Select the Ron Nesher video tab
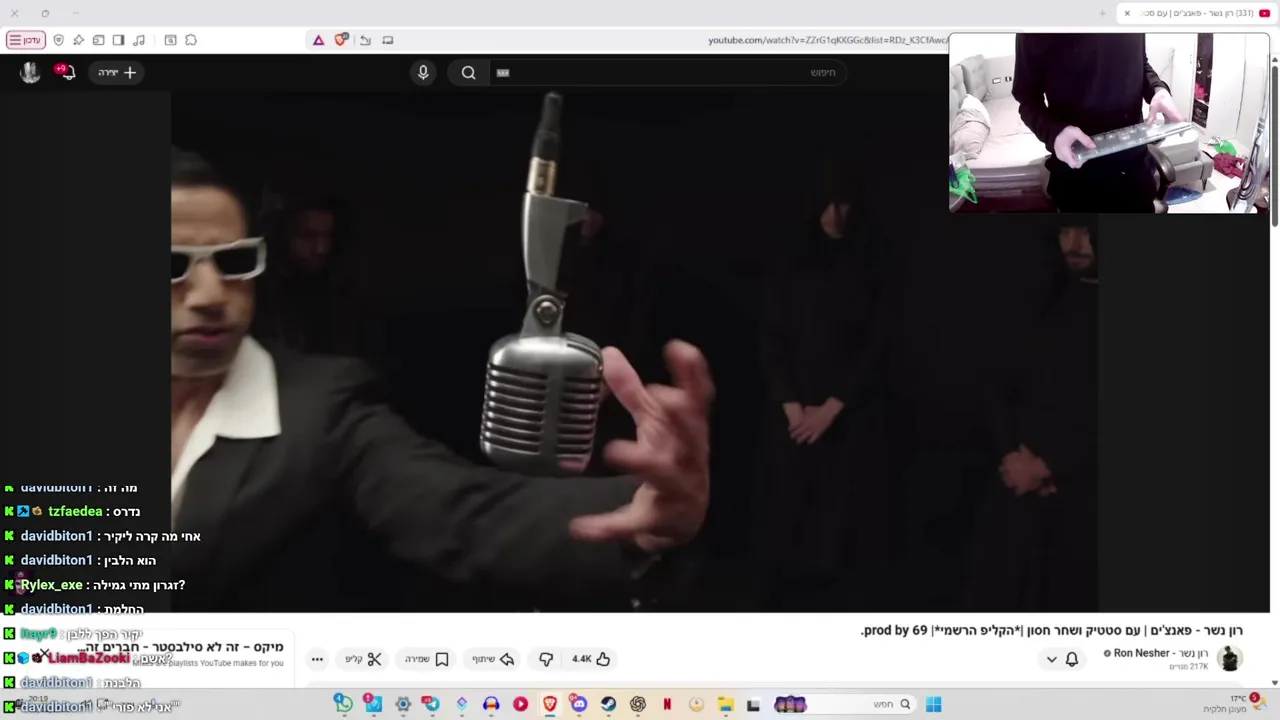 point(1198,13)
